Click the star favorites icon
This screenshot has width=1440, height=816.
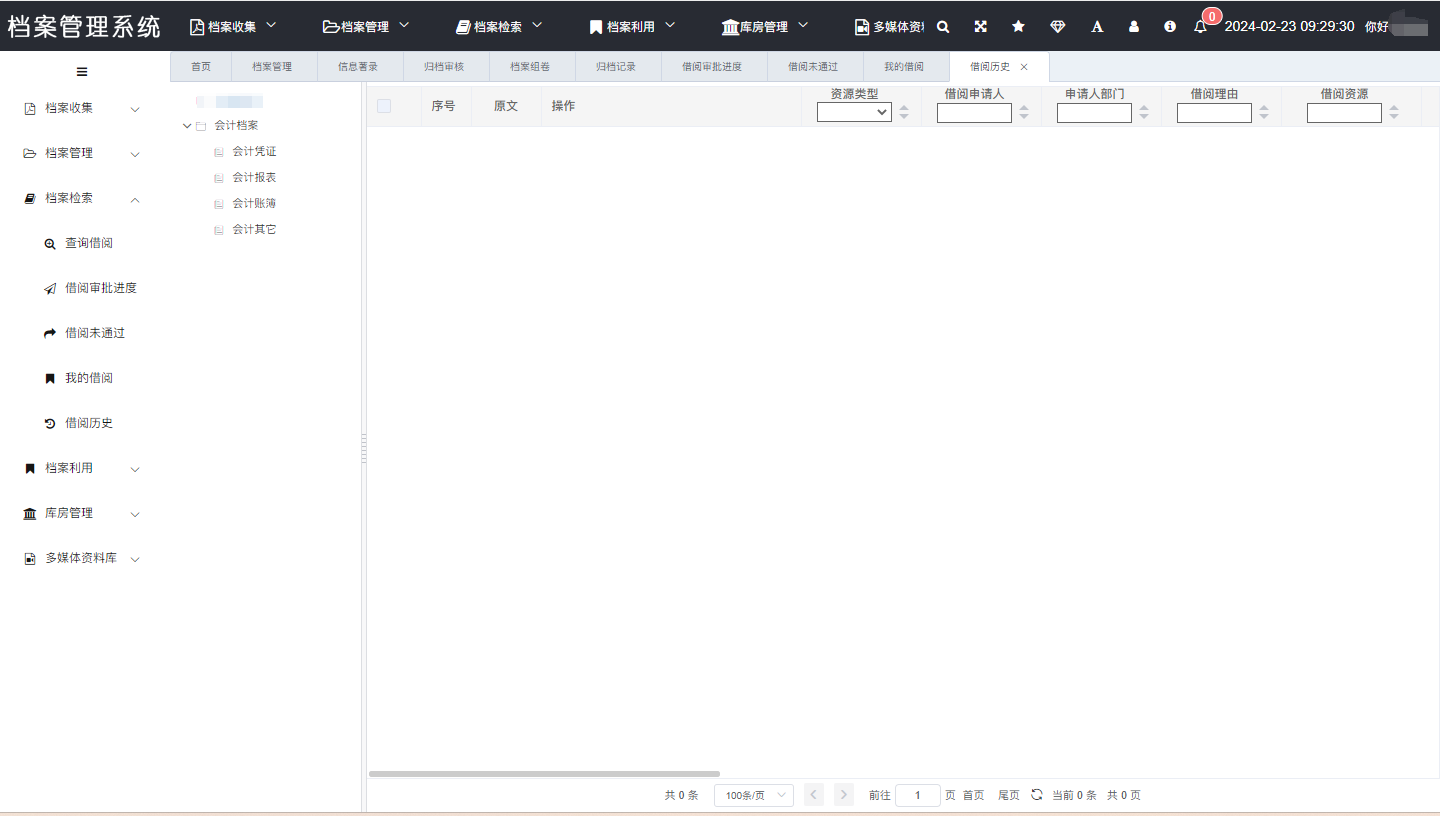tap(1018, 27)
